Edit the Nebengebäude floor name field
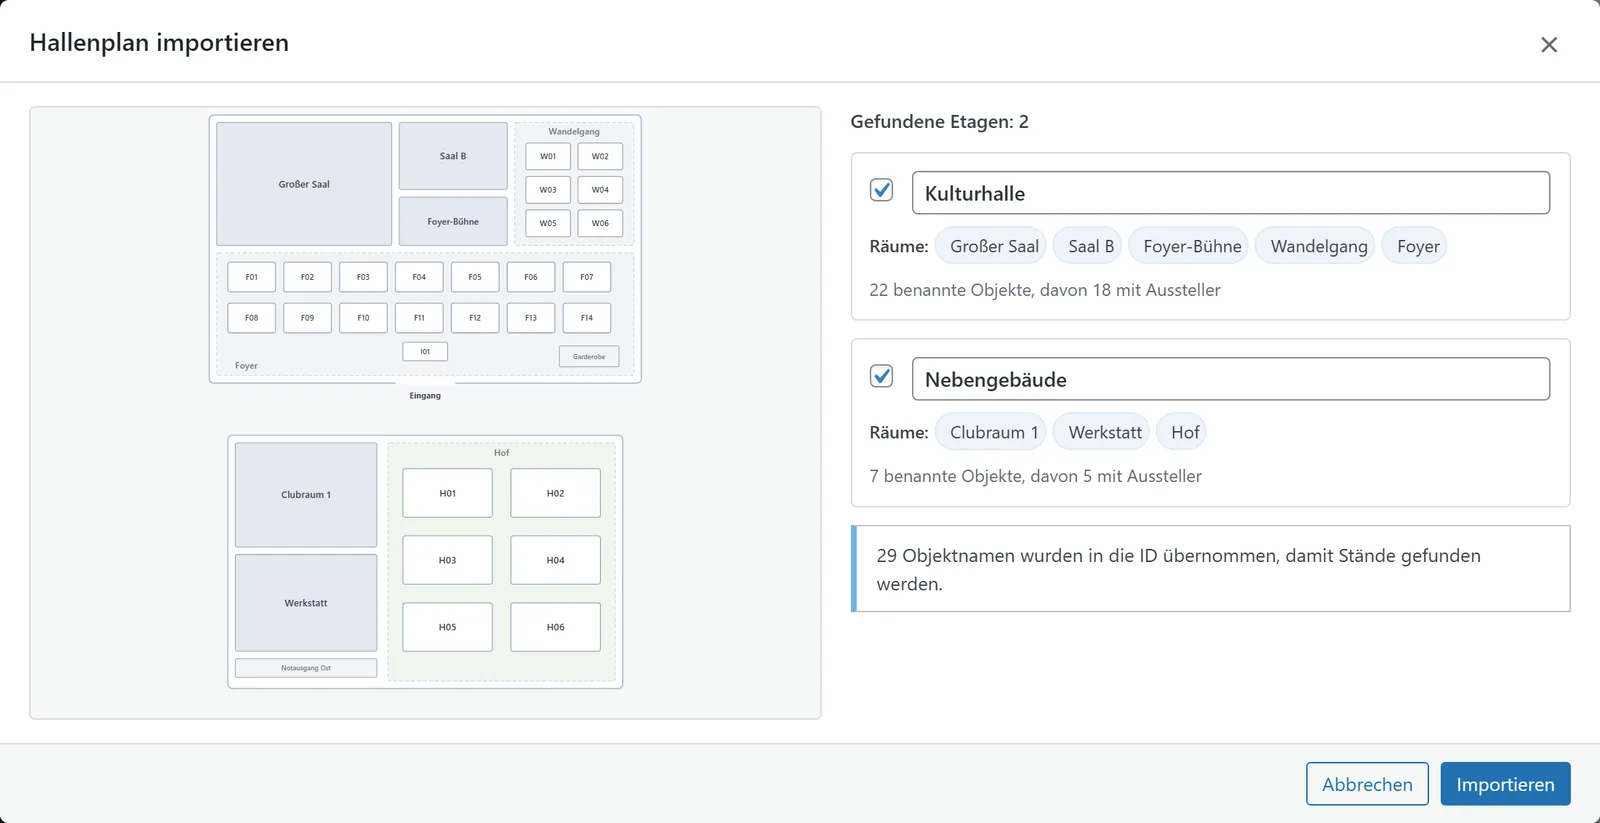 [1231, 379]
